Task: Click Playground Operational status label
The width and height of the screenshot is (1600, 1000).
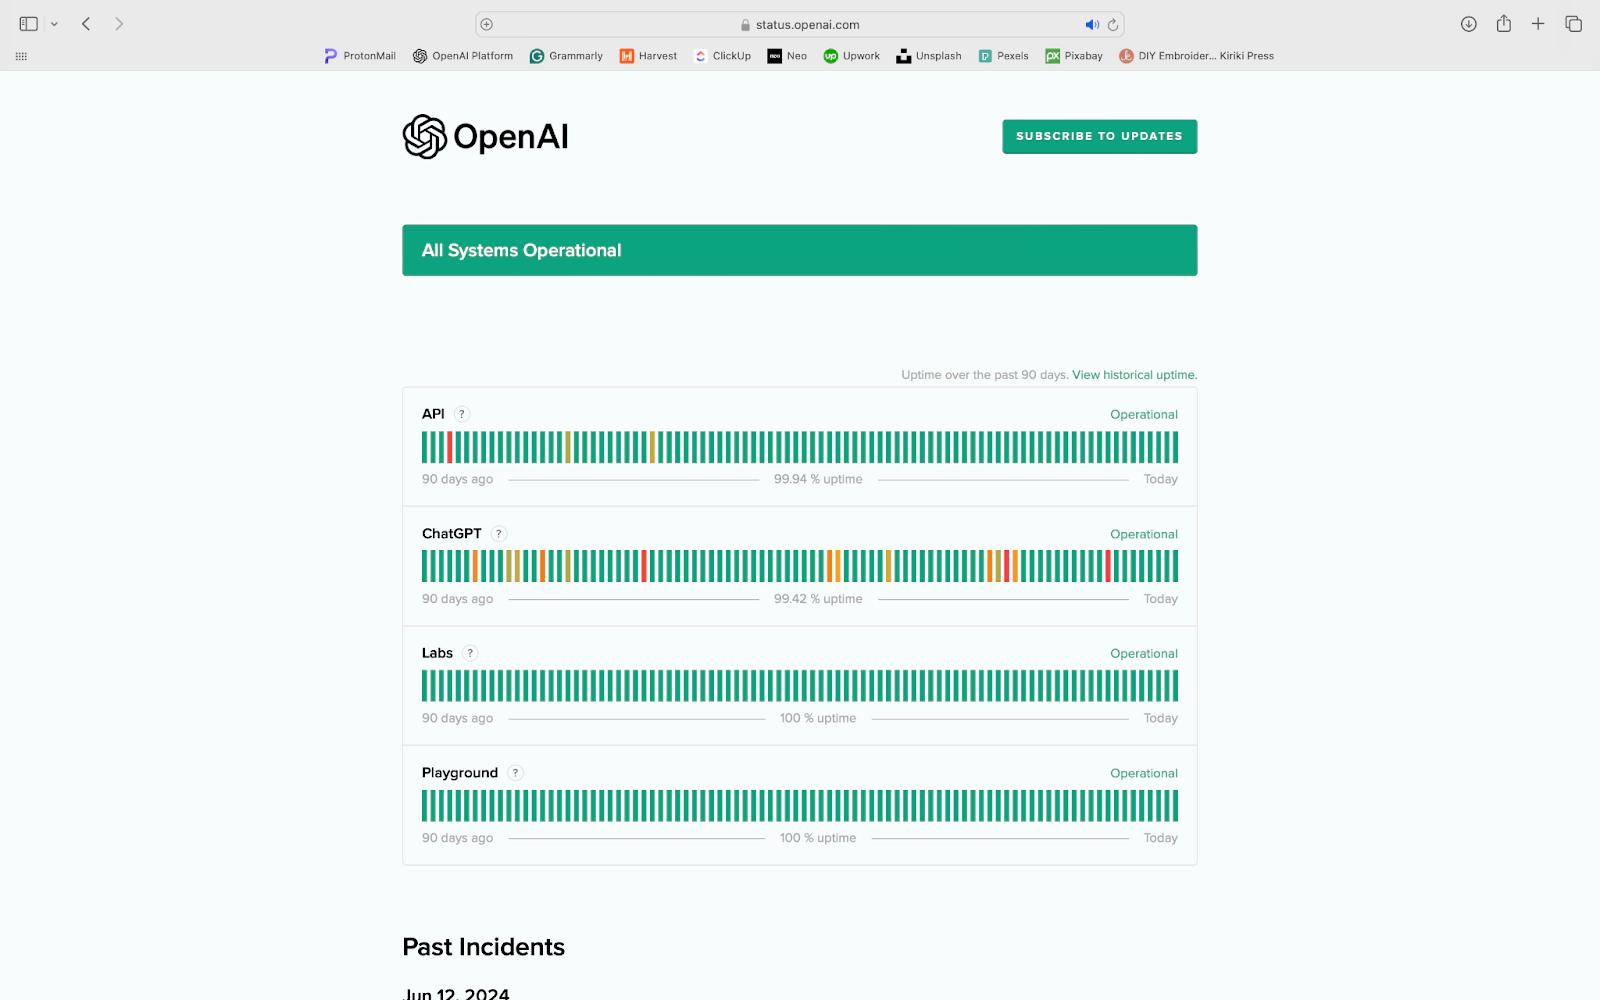Action: [1144, 773]
